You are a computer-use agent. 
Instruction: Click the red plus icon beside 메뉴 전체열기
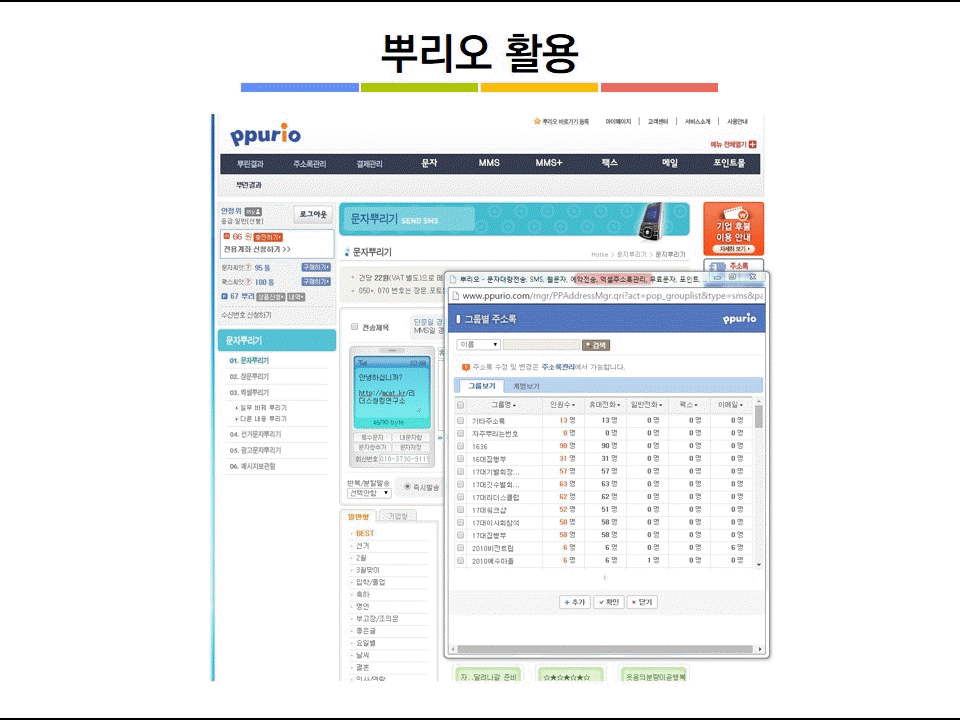[x=752, y=144]
